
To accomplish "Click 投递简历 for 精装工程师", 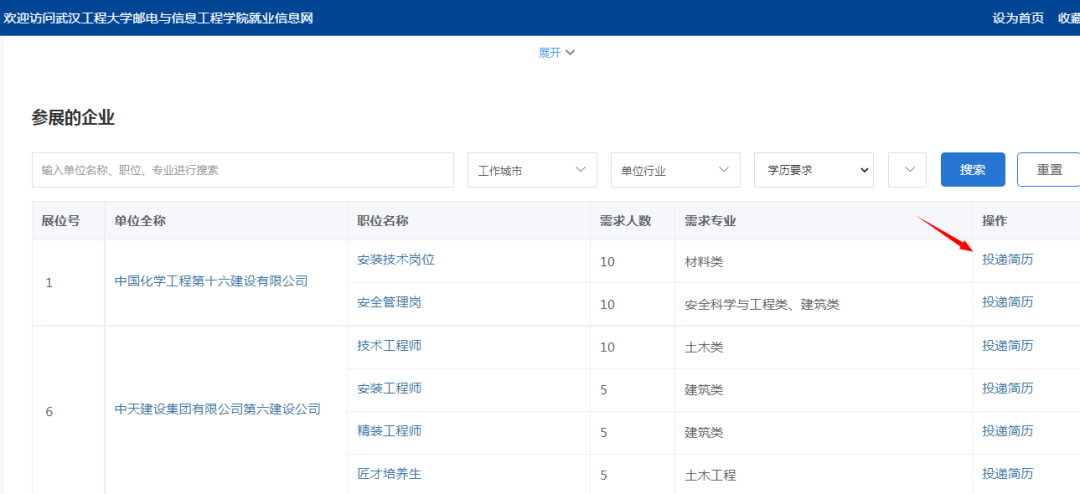I will pos(1007,431).
